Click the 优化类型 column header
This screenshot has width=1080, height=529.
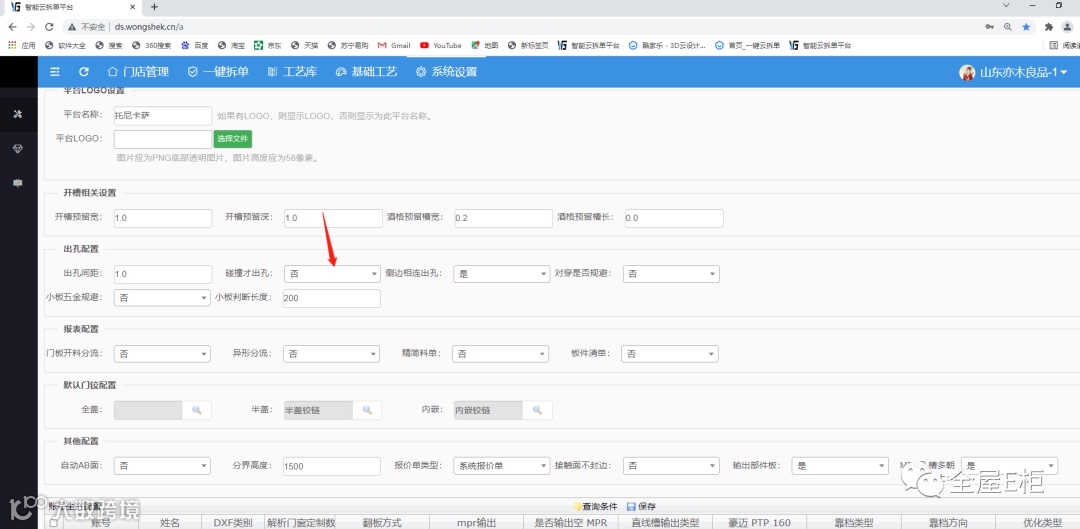1043,523
